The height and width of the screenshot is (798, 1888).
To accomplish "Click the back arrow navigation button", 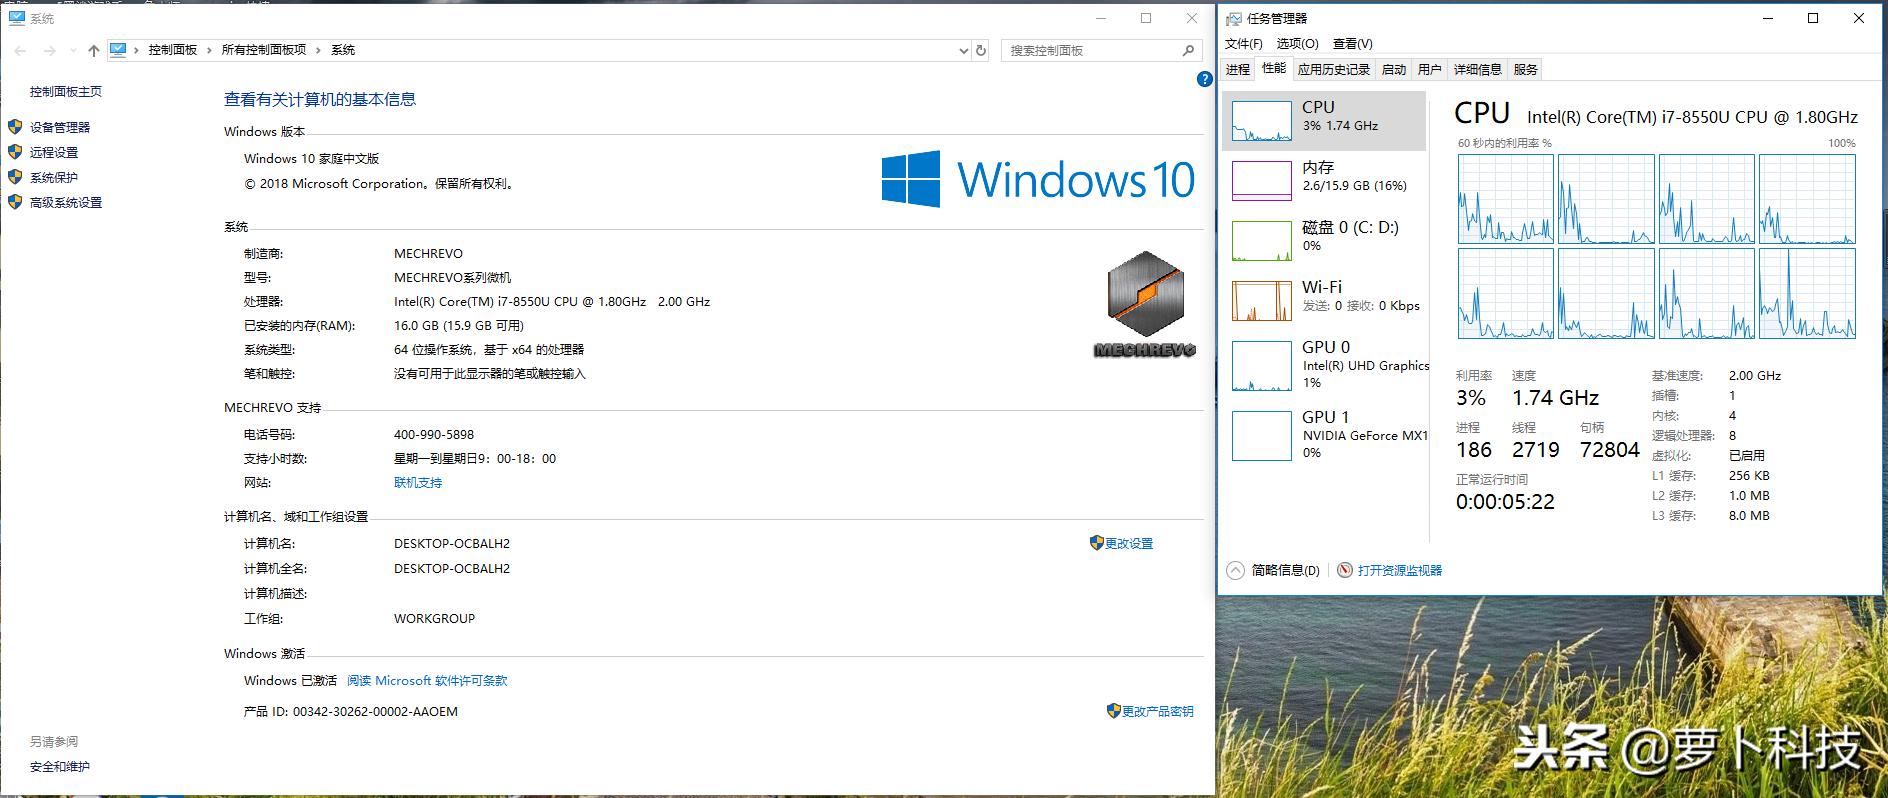I will pos(21,50).
